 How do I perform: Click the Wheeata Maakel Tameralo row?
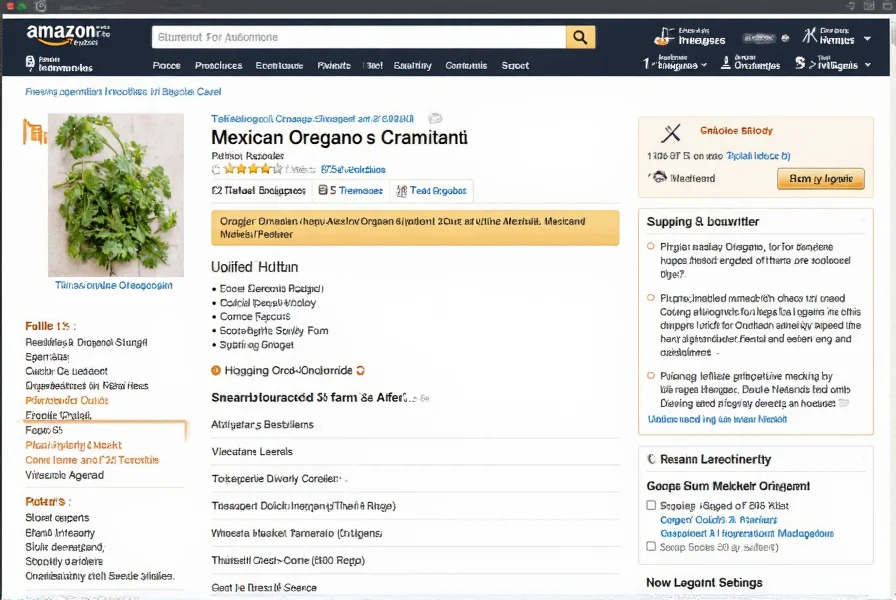pos(415,533)
